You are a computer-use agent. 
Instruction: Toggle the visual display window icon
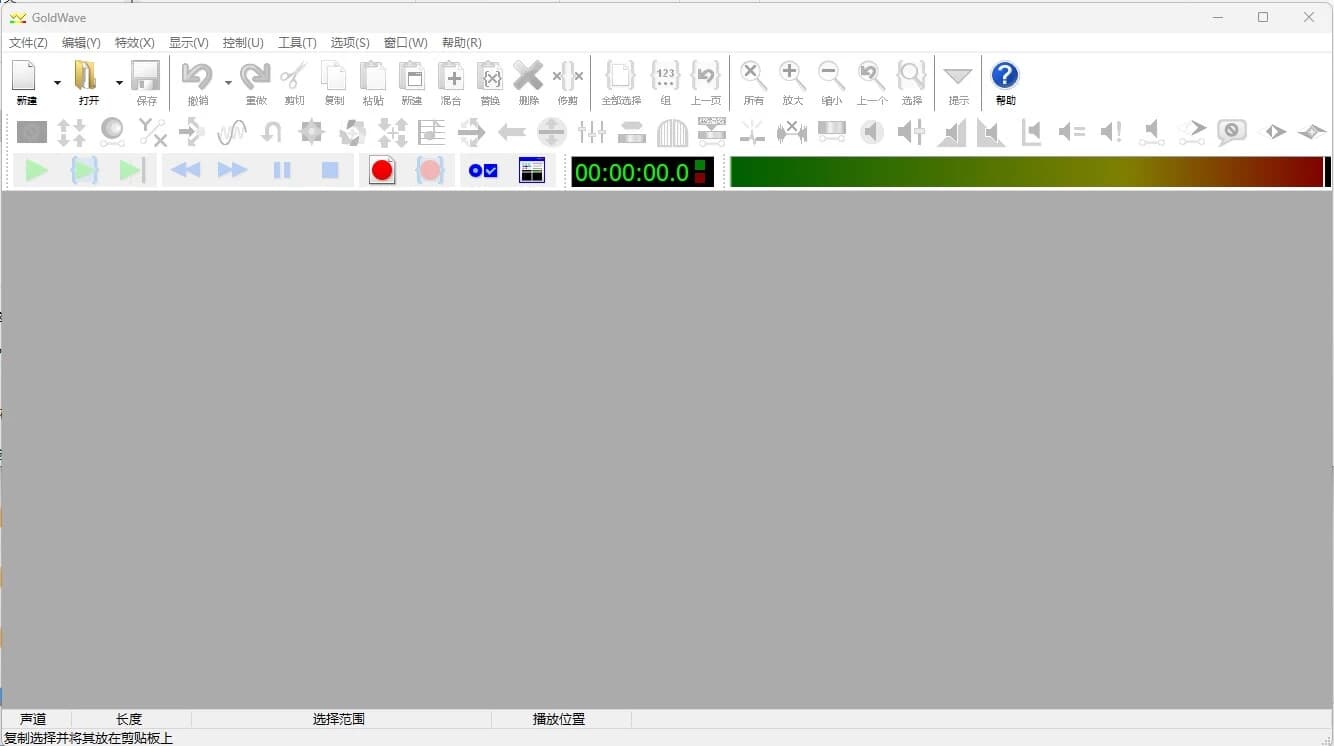click(531, 170)
